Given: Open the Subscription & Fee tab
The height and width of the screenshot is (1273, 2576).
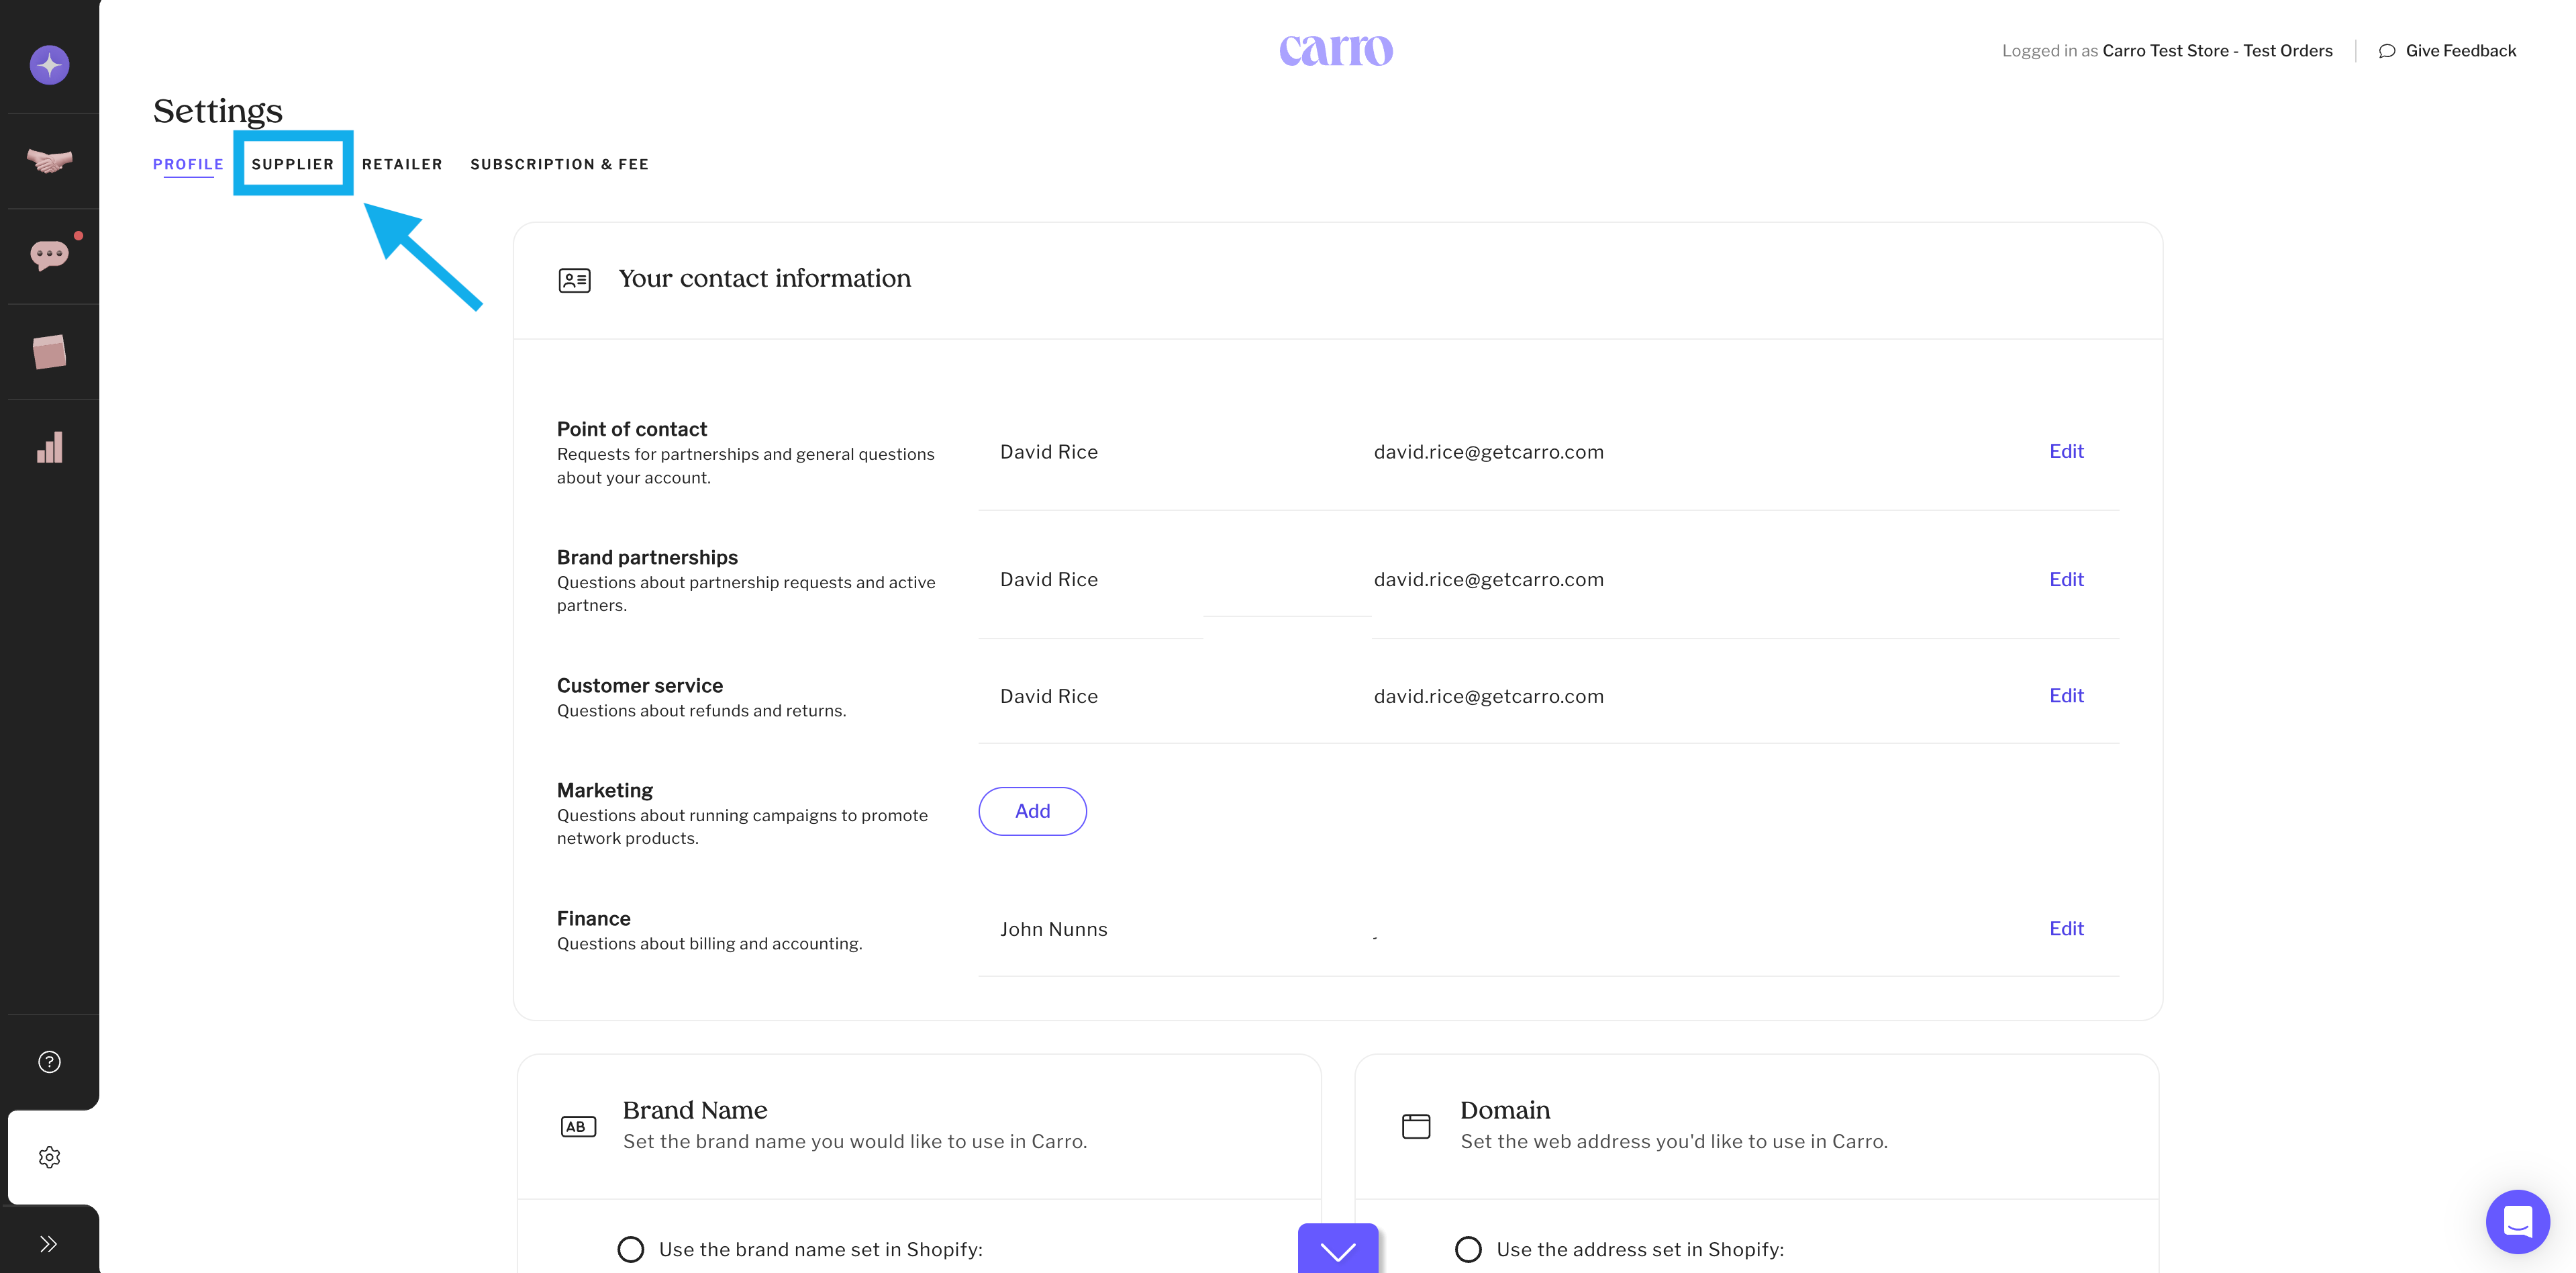Looking at the screenshot, I should pos(559,164).
